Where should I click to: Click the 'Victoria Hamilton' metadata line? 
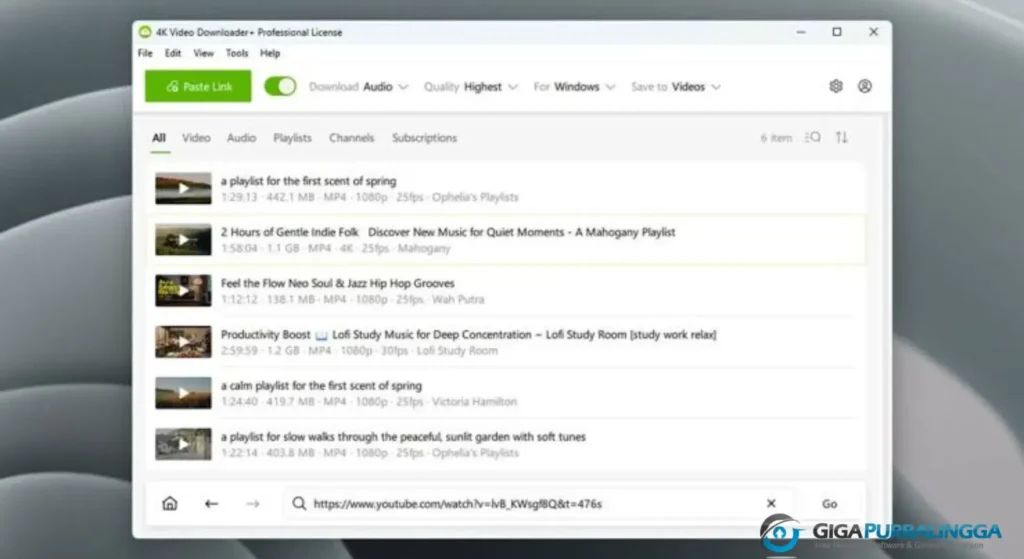369,402
